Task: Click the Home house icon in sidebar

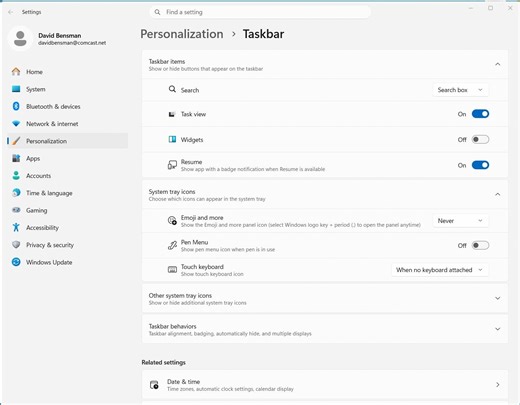Action: (16, 72)
